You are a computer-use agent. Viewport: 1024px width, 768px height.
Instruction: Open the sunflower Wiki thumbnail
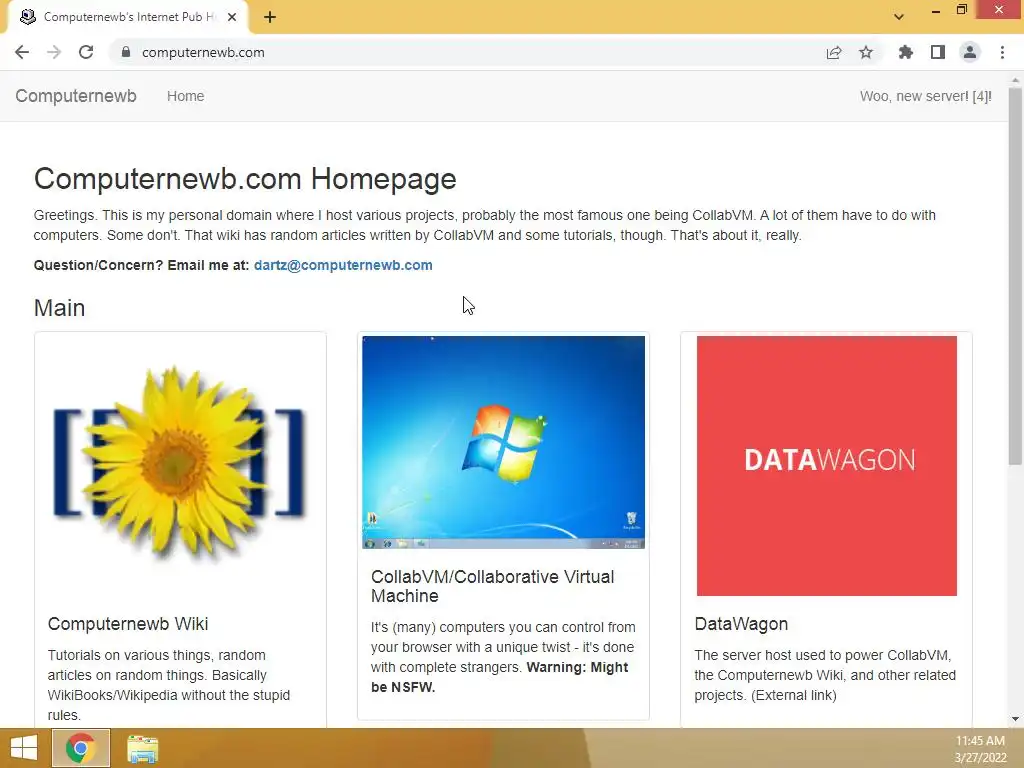(180, 466)
